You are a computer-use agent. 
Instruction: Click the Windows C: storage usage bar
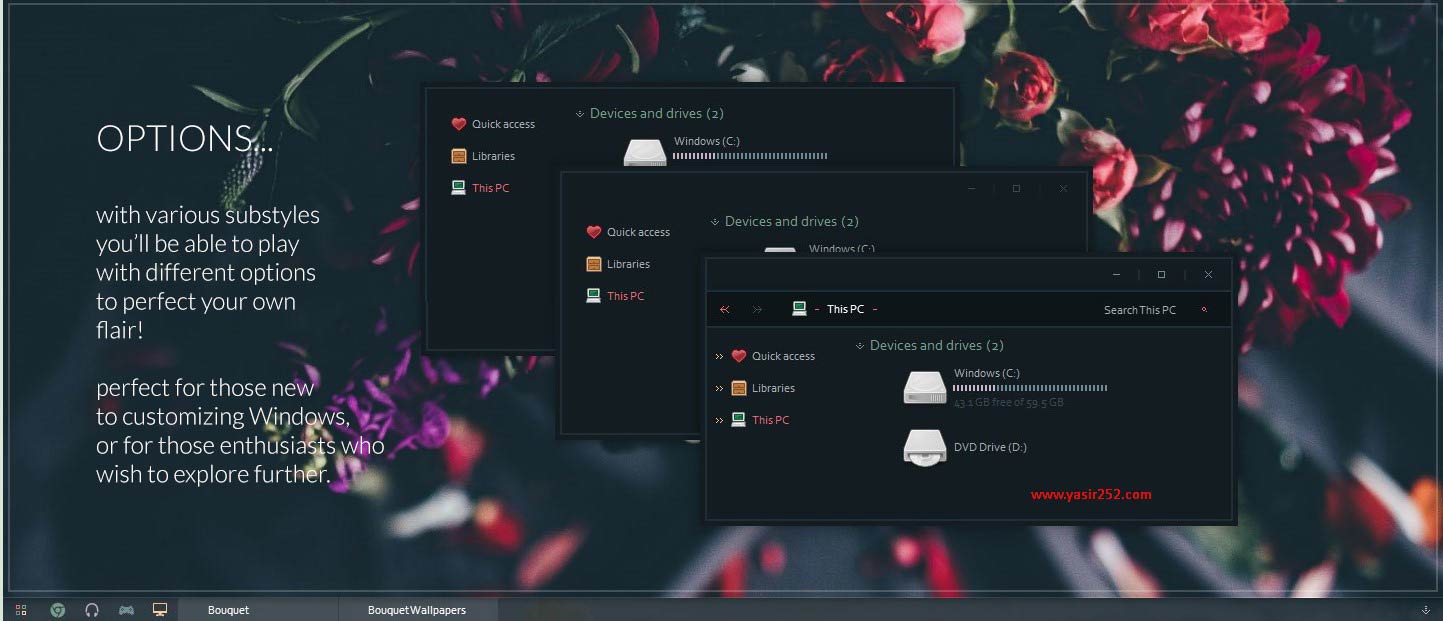[x=1030, y=387]
